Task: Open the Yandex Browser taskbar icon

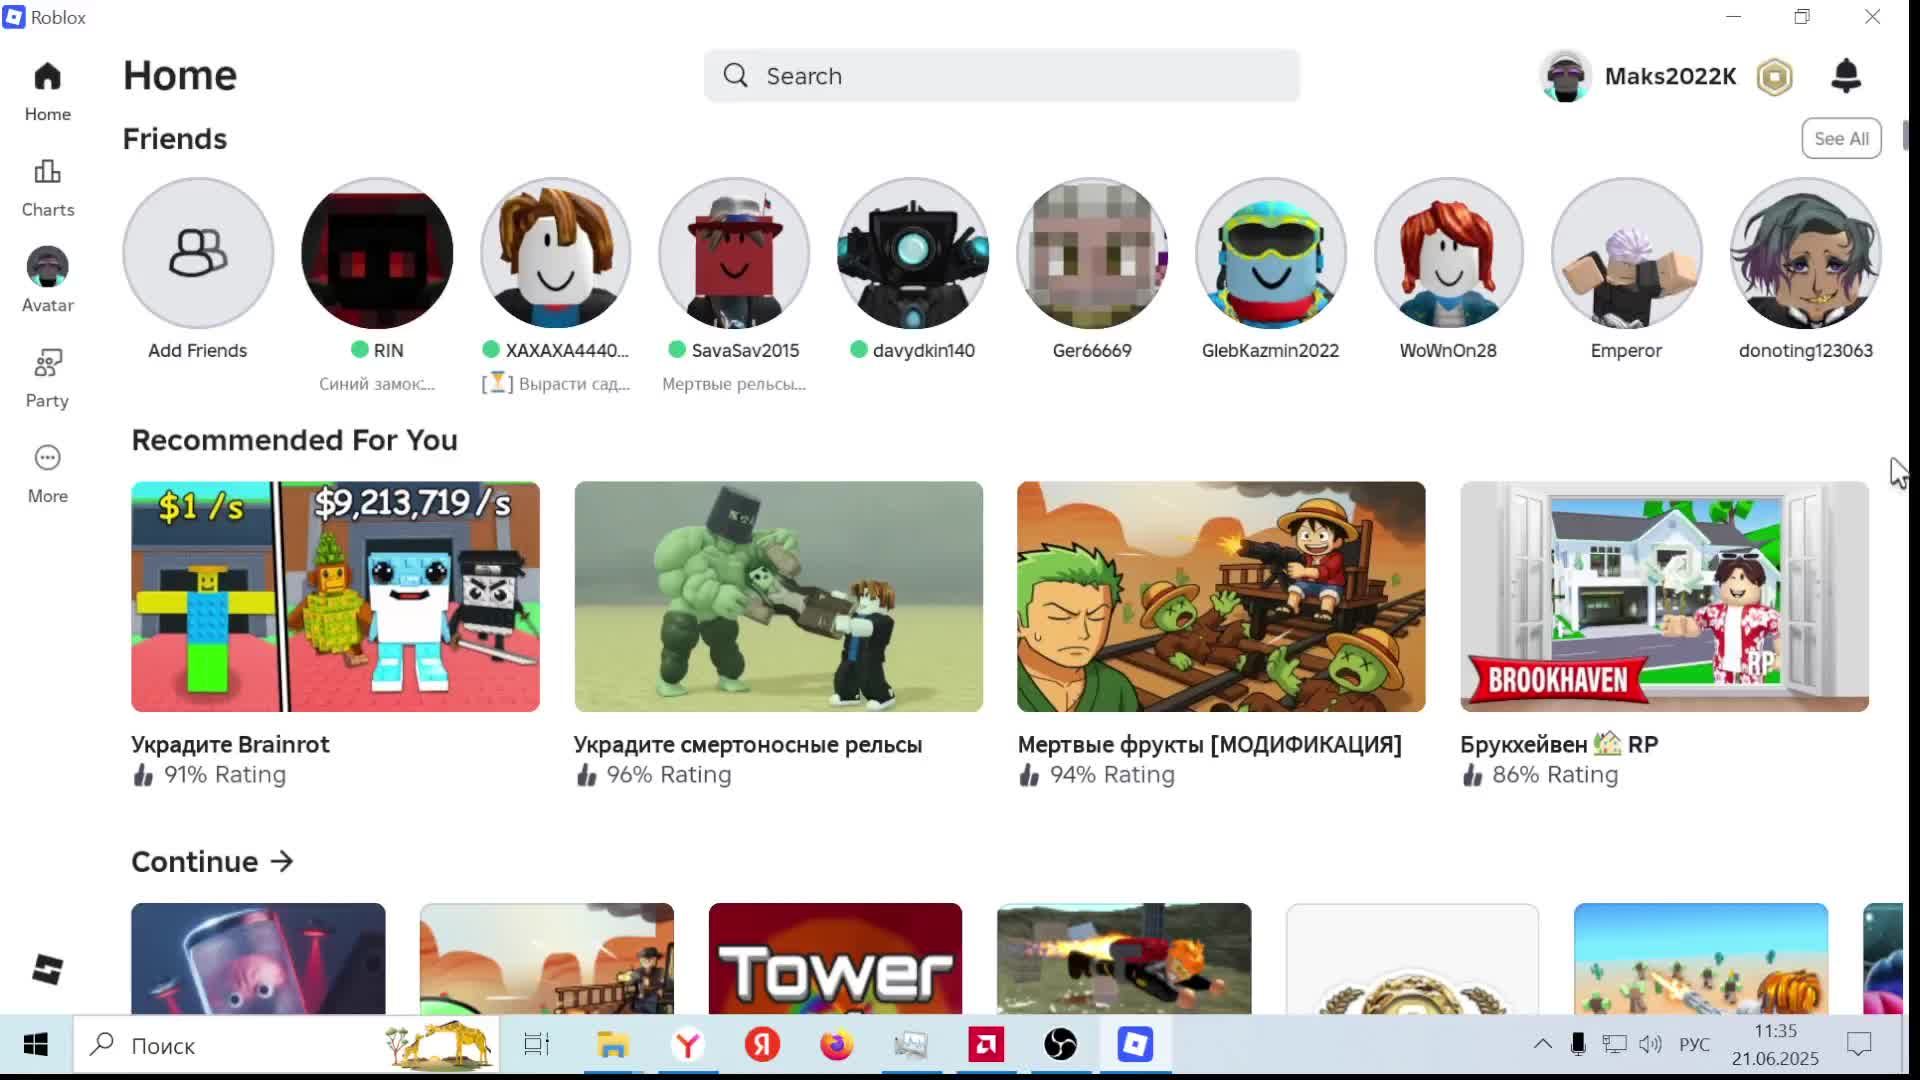Action: (x=687, y=1045)
